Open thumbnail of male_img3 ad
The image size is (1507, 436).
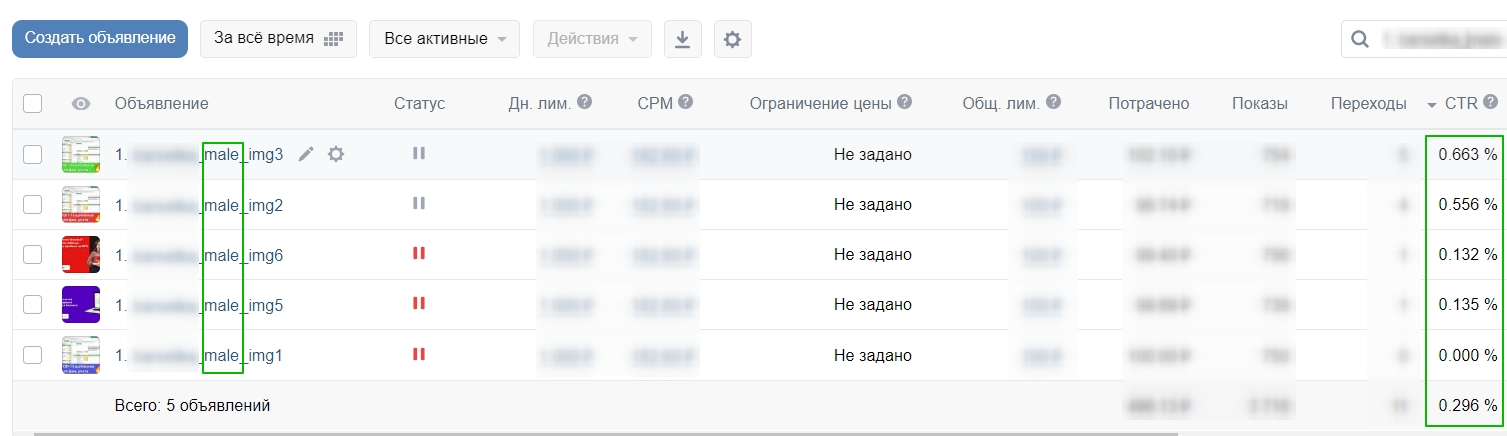point(81,154)
